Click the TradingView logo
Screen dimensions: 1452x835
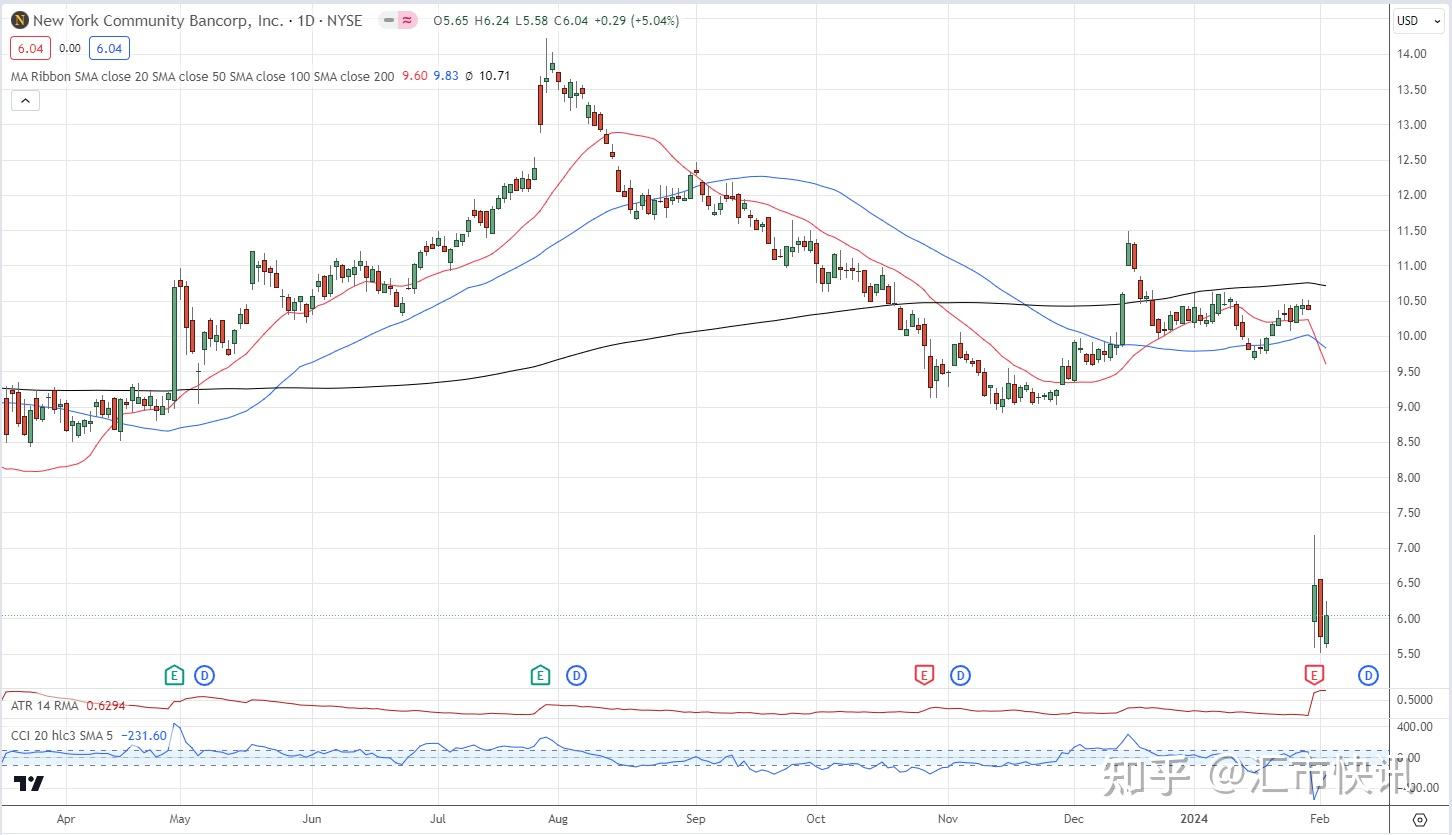pos(29,784)
